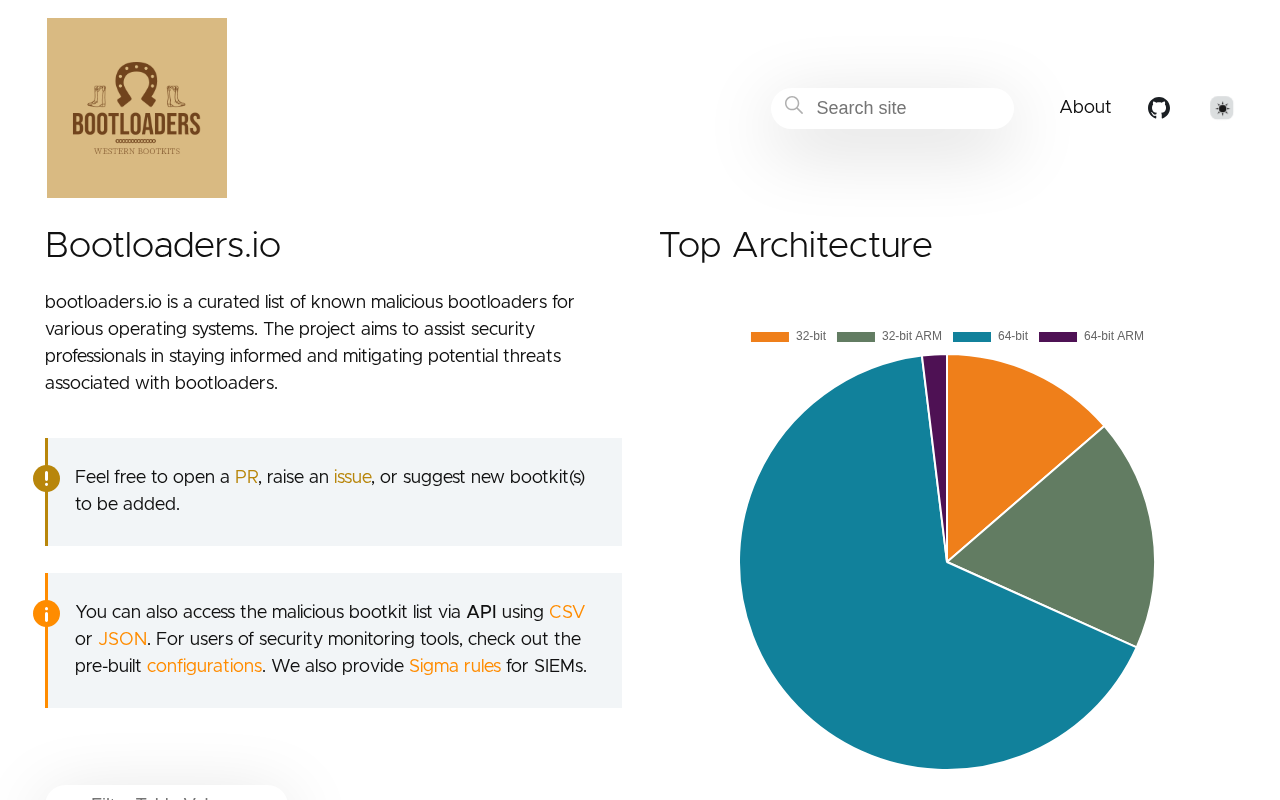Click the search magnifier icon
Screen dimensions: 1280x800
(x=794, y=106)
